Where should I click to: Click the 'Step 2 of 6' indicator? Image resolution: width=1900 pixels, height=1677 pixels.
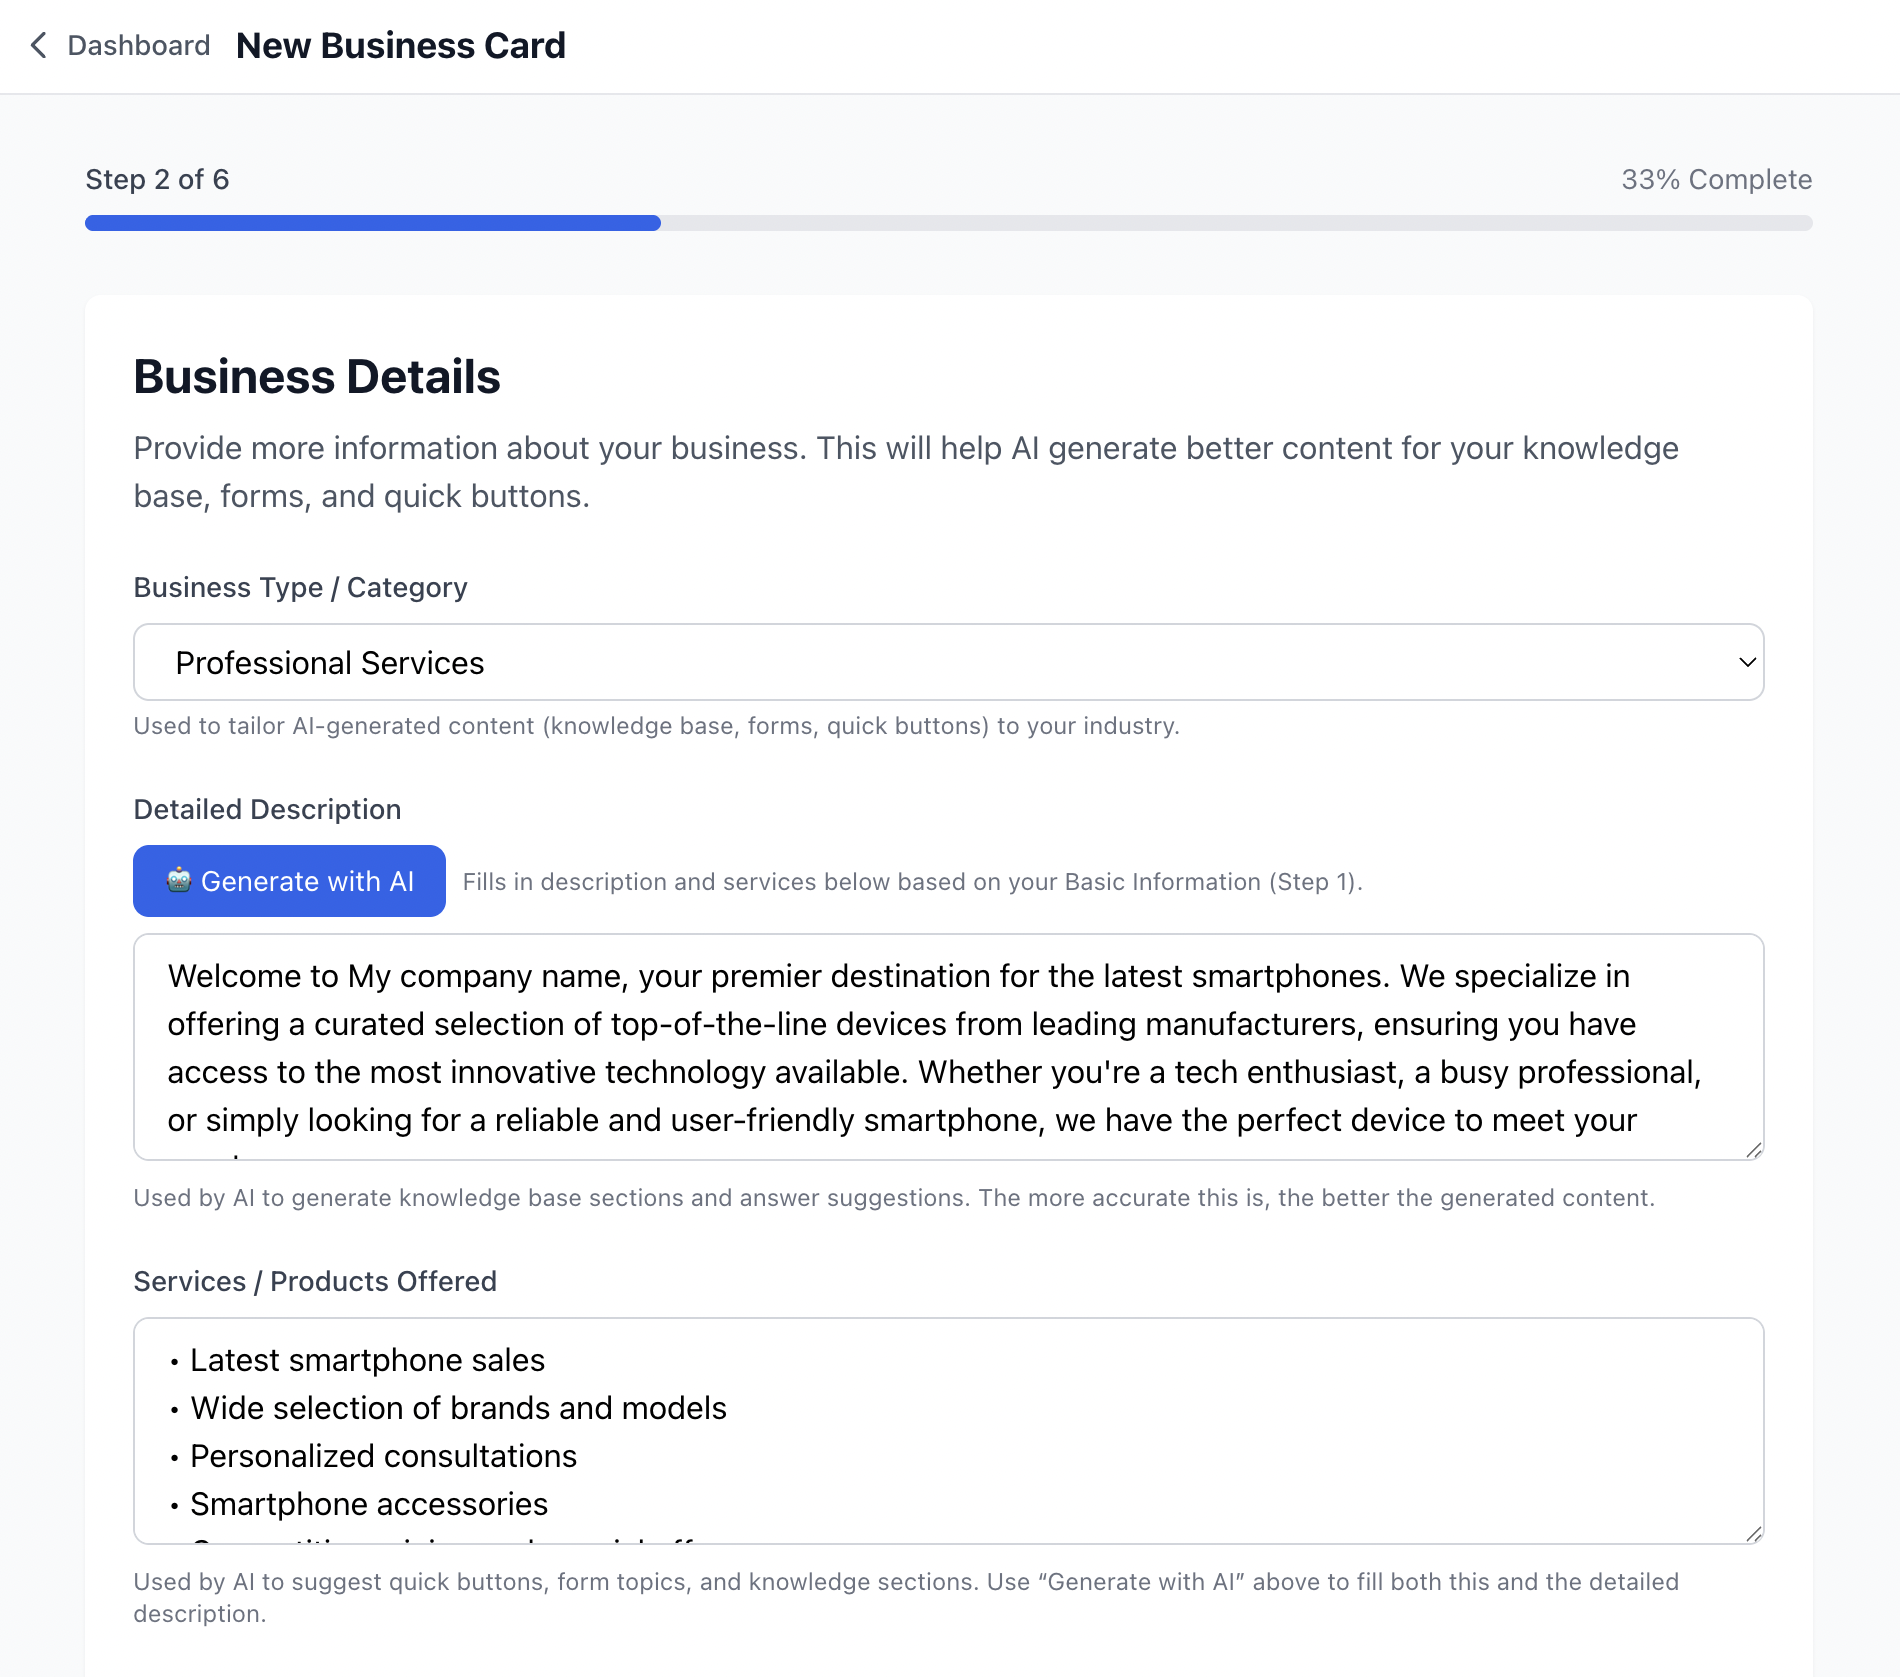pos(157,179)
